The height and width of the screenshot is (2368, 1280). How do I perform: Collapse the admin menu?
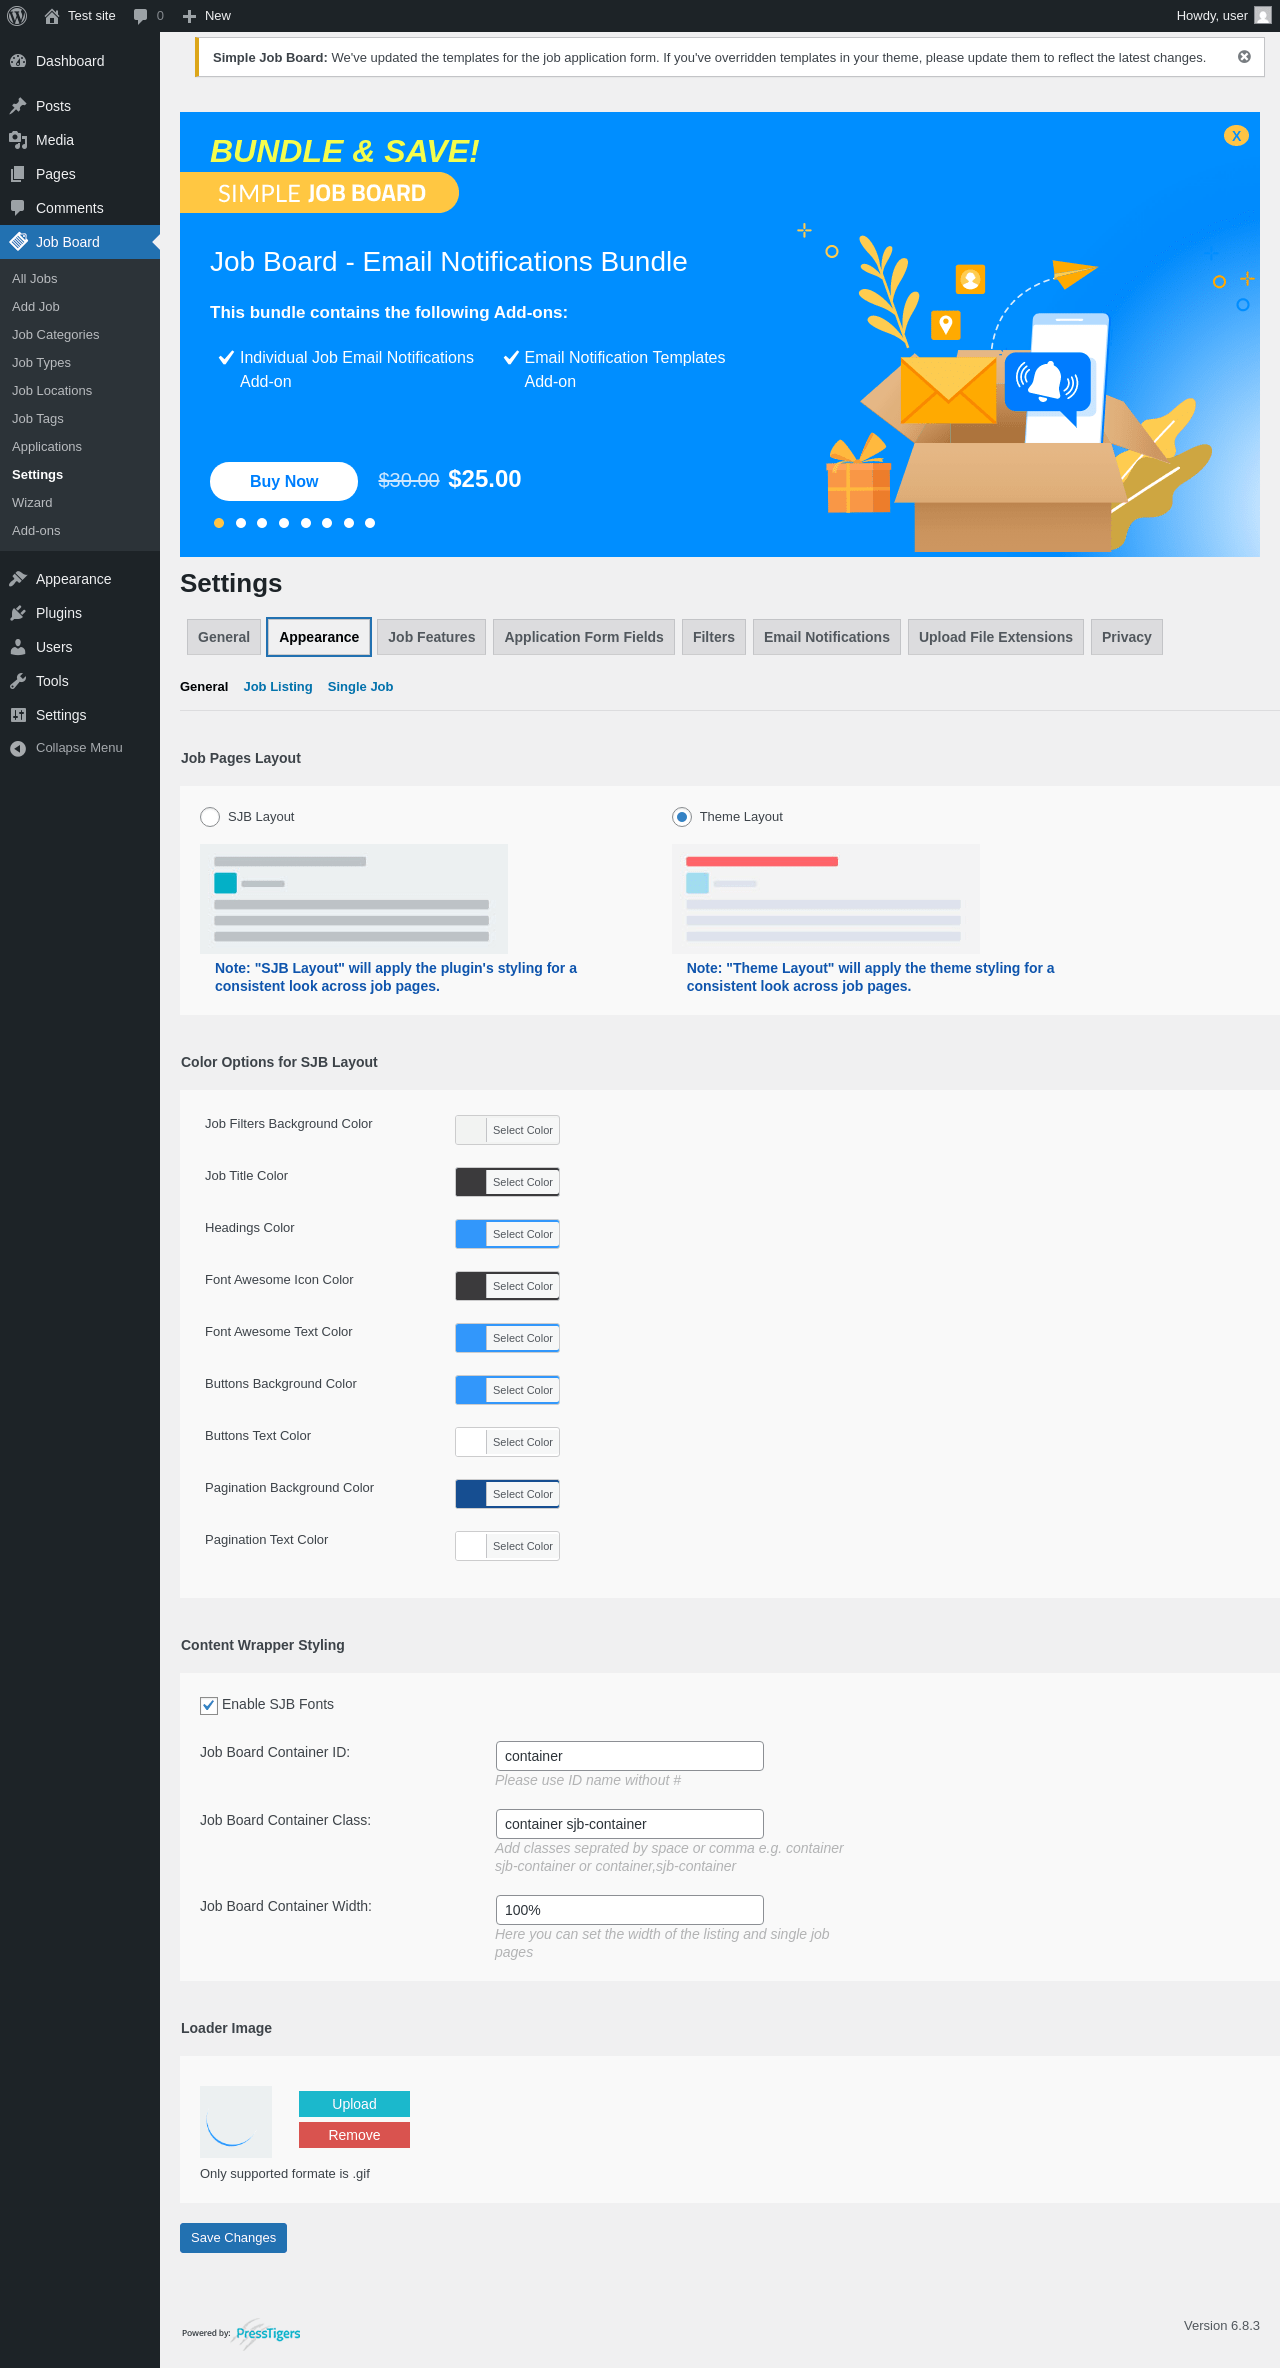66,748
